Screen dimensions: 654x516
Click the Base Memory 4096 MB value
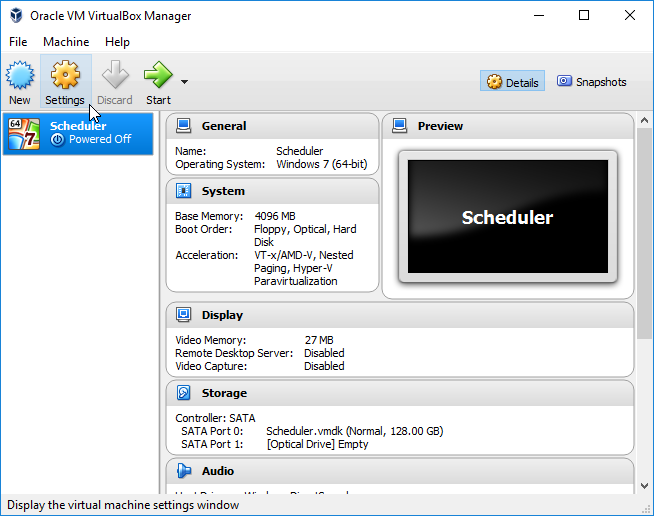[275, 216]
